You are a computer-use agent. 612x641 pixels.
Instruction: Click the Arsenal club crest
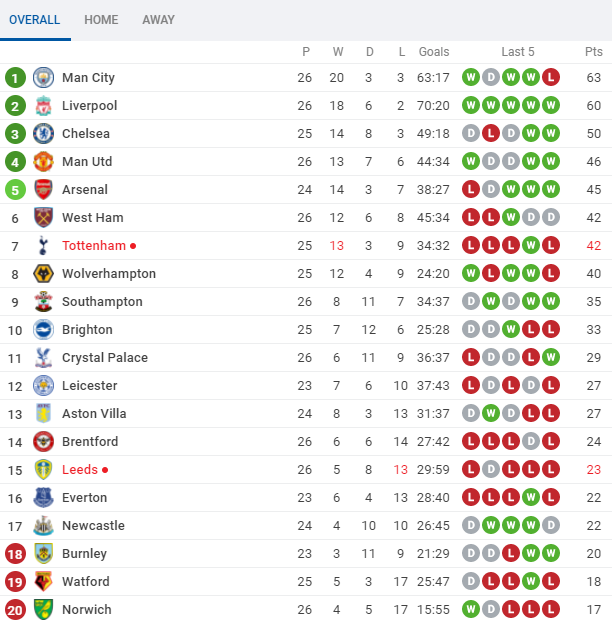pos(43,190)
